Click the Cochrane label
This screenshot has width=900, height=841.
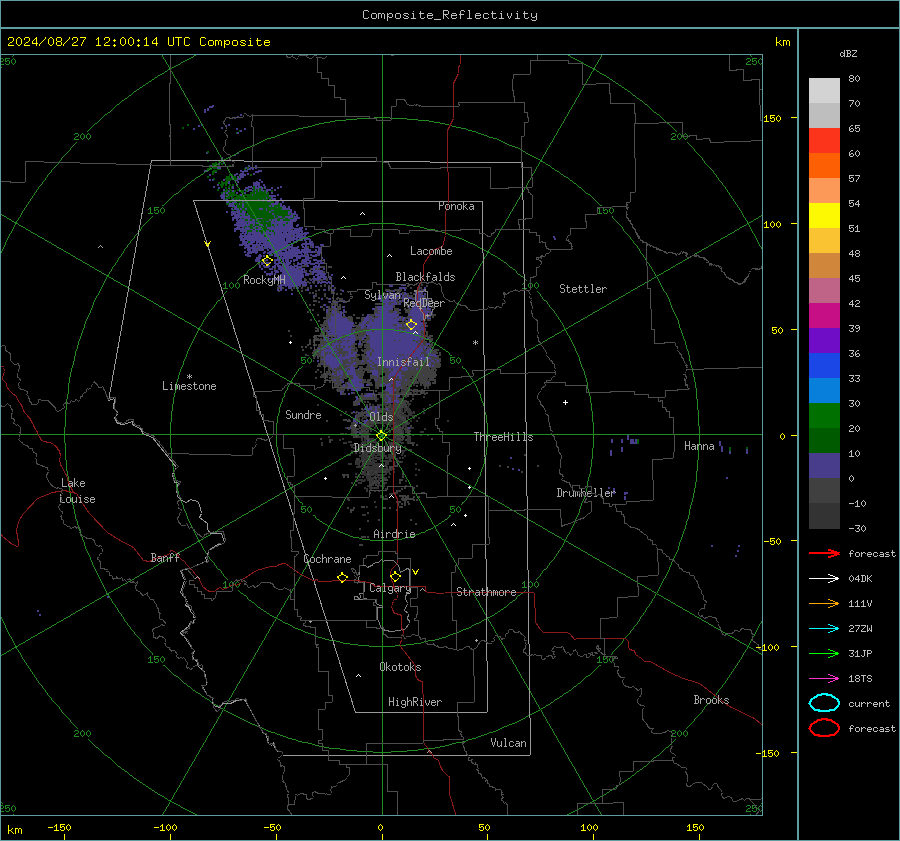pyautogui.click(x=327, y=559)
